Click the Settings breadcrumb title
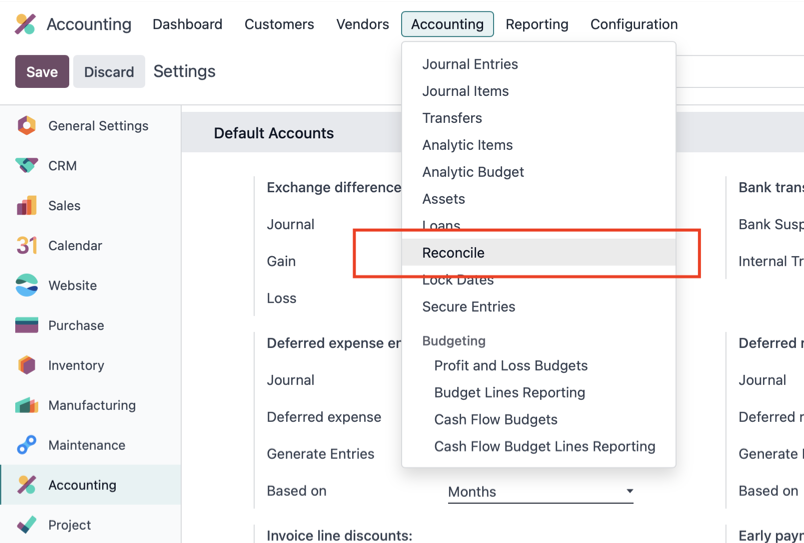804x543 pixels. coord(184,71)
